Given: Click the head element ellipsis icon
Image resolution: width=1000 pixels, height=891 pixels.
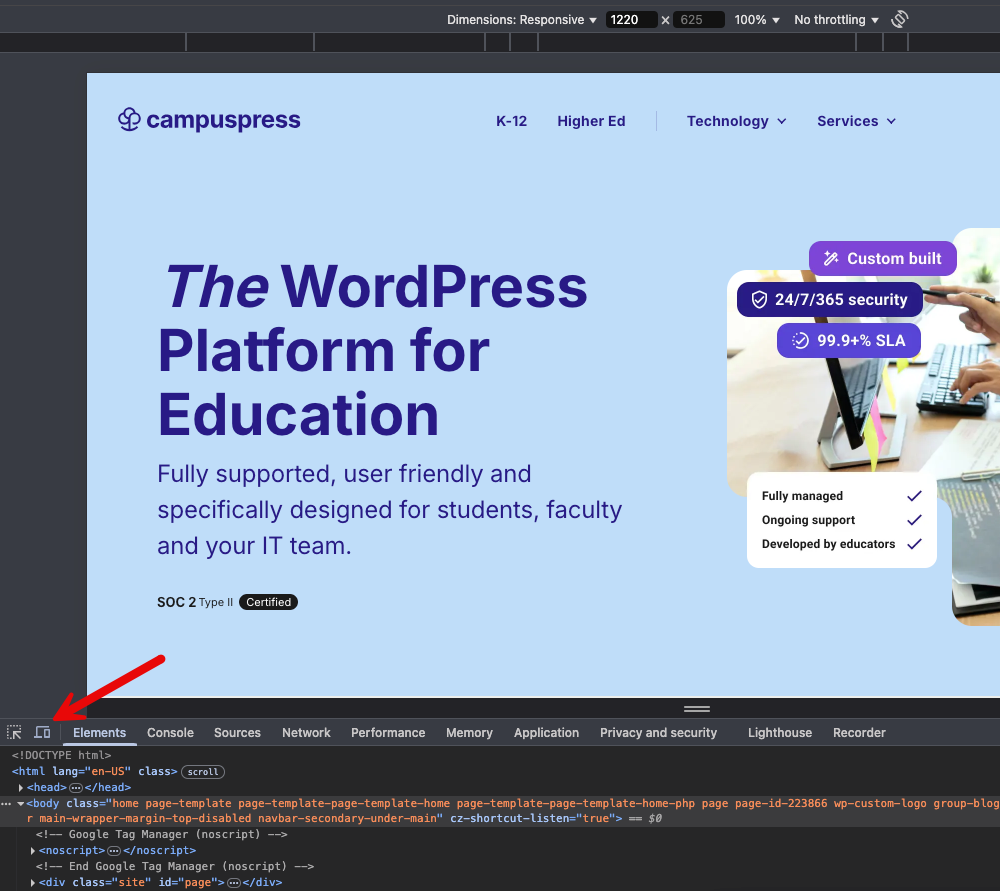Looking at the screenshot, I should click(76, 788).
